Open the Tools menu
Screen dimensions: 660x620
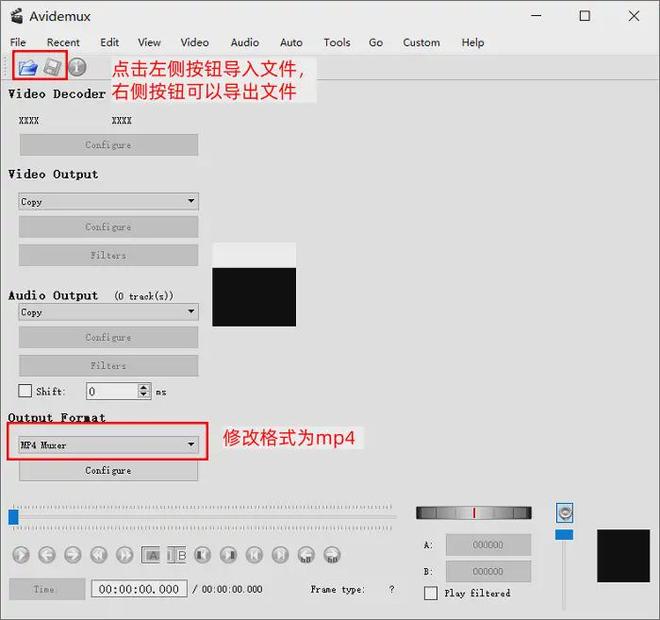point(337,43)
